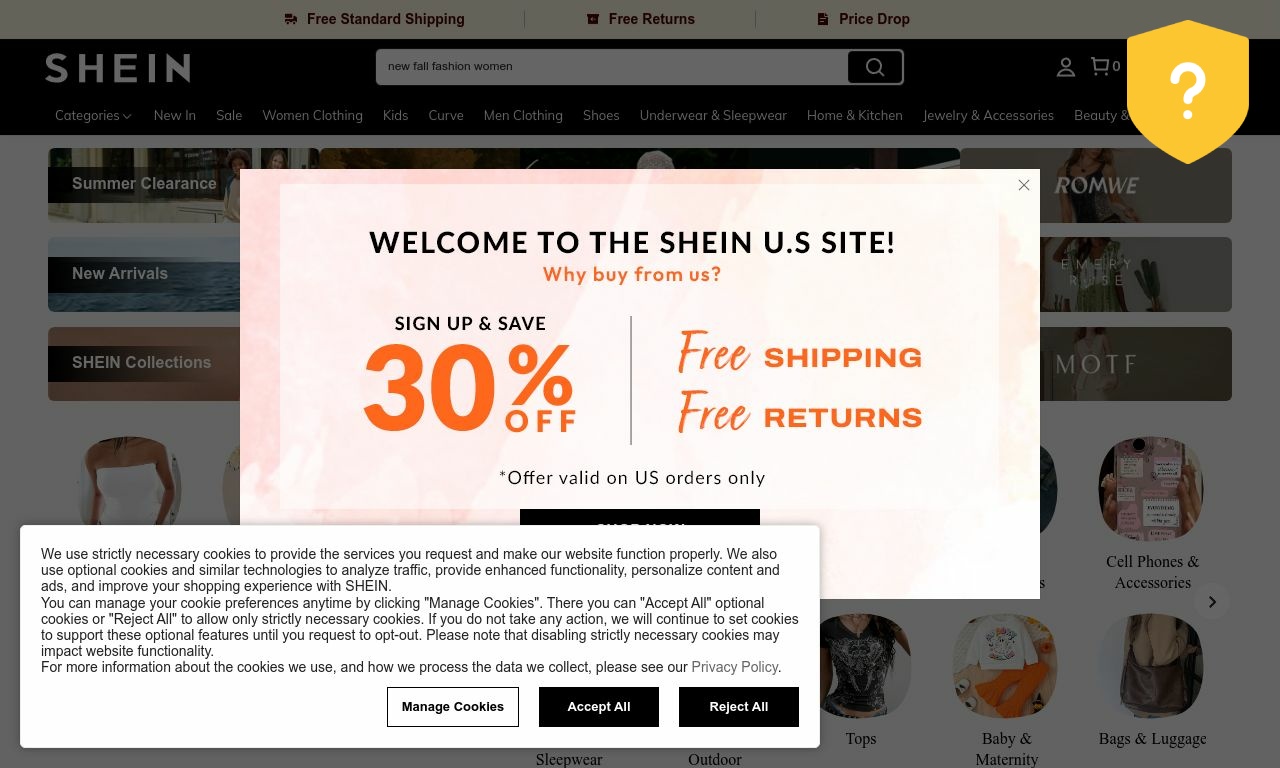Open the Home & Kitchen menu

pos(854,115)
